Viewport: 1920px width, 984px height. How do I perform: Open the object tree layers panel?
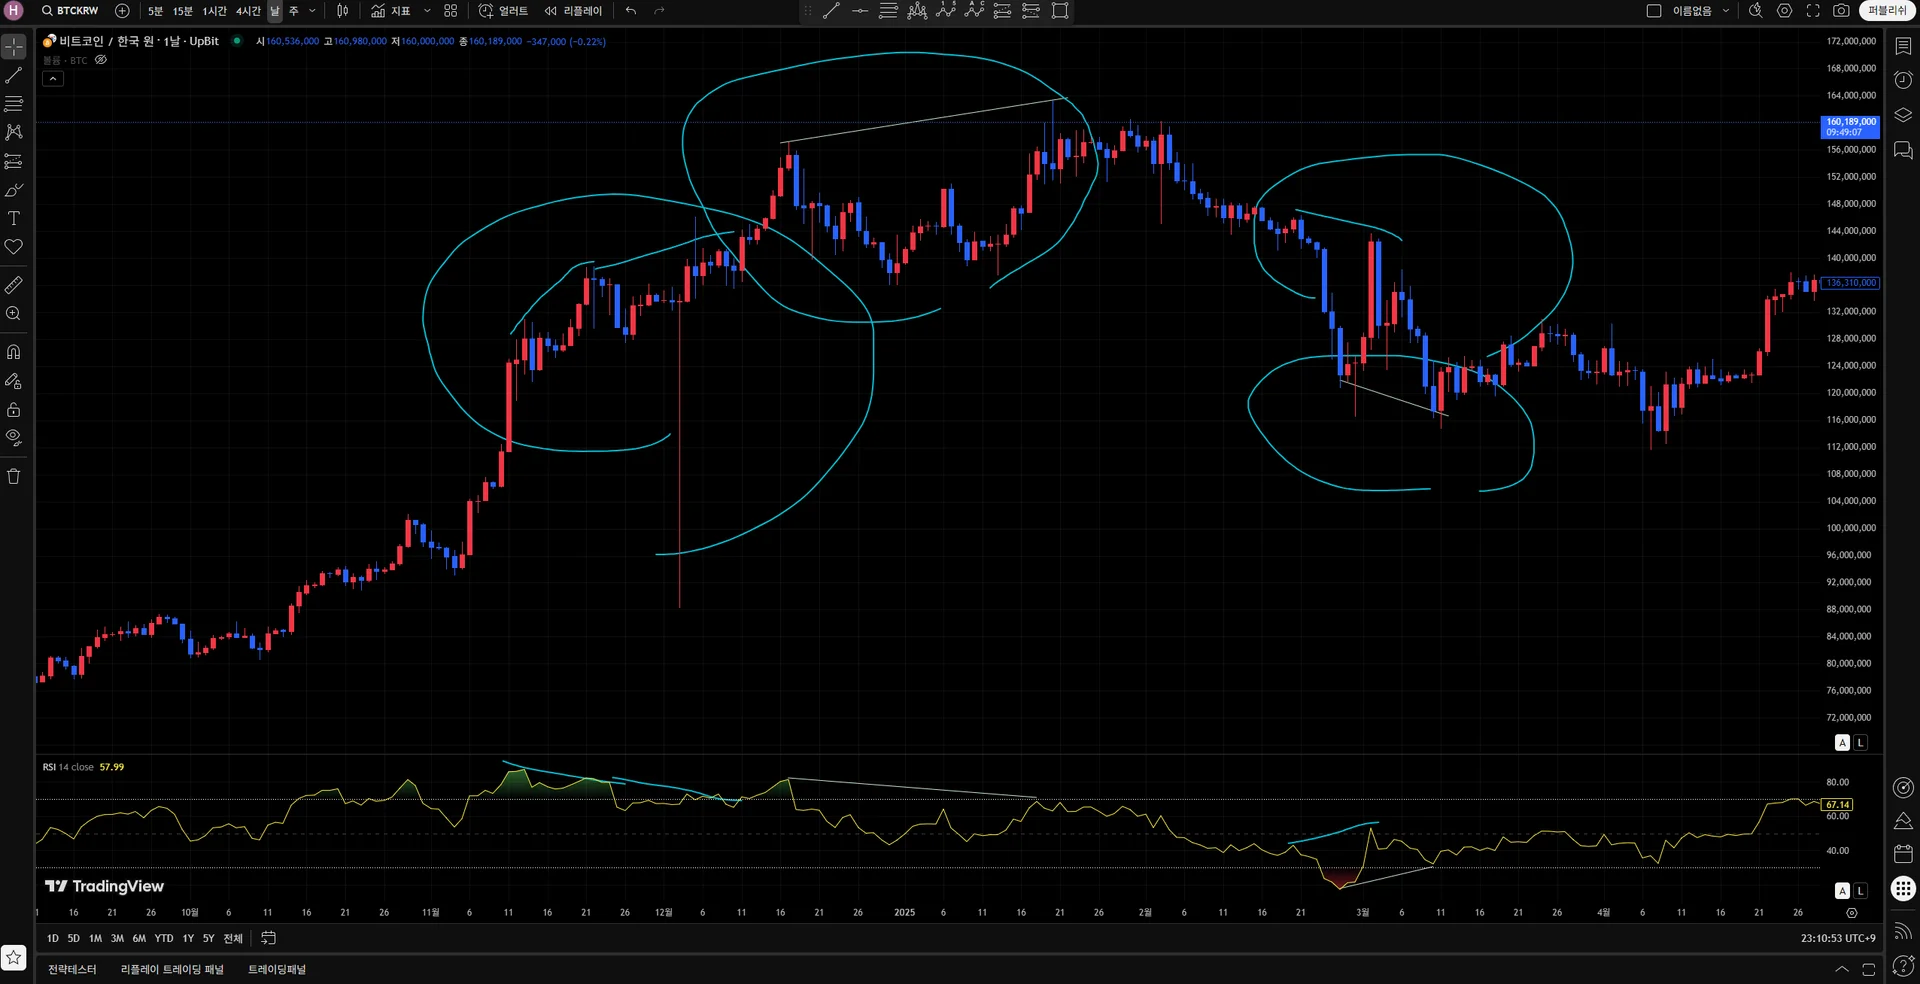[x=1903, y=115]
